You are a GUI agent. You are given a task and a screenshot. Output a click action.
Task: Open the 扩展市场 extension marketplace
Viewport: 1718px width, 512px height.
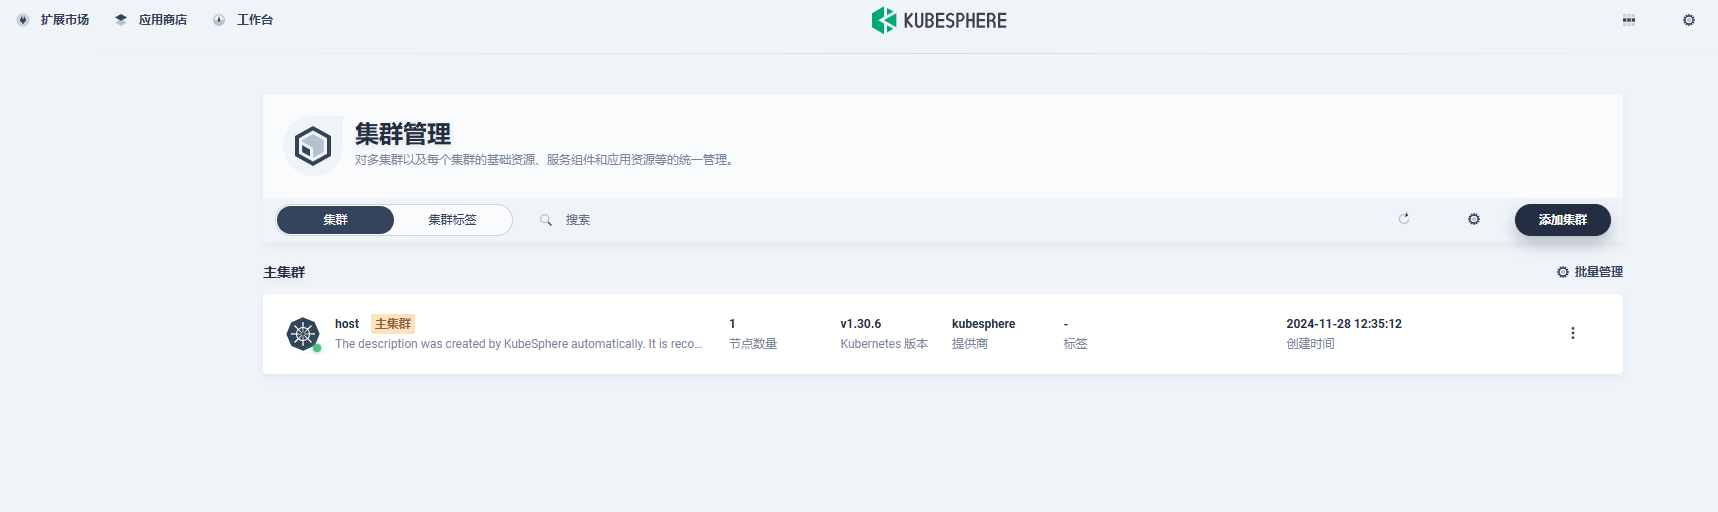point(53,20)
